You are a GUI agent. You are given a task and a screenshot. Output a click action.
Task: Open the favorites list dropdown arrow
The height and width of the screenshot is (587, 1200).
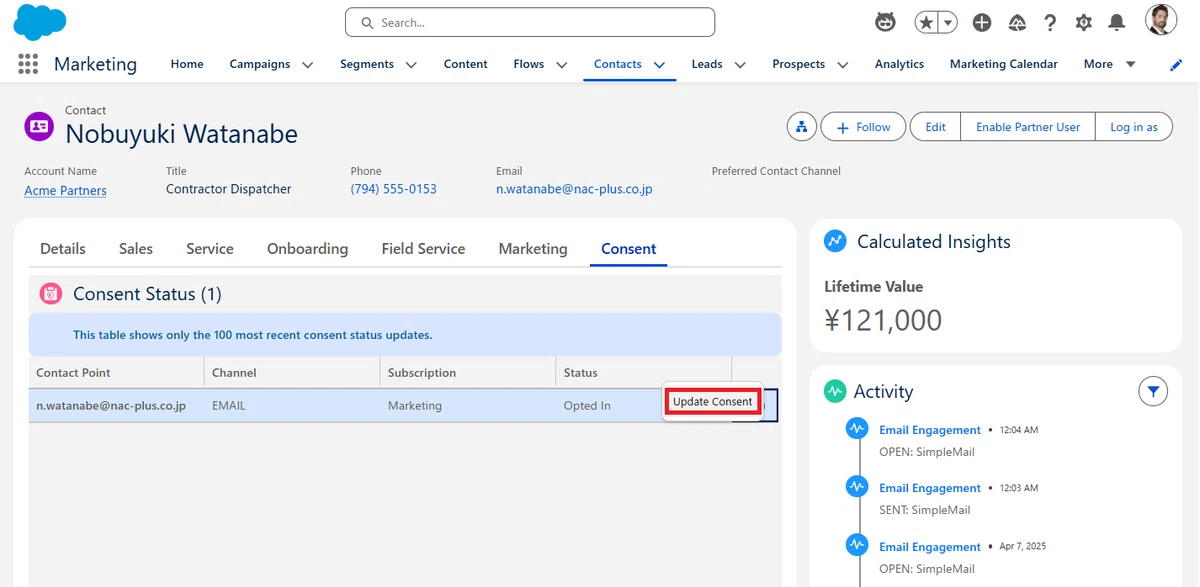pyautogui.click(x=947, y=22)
